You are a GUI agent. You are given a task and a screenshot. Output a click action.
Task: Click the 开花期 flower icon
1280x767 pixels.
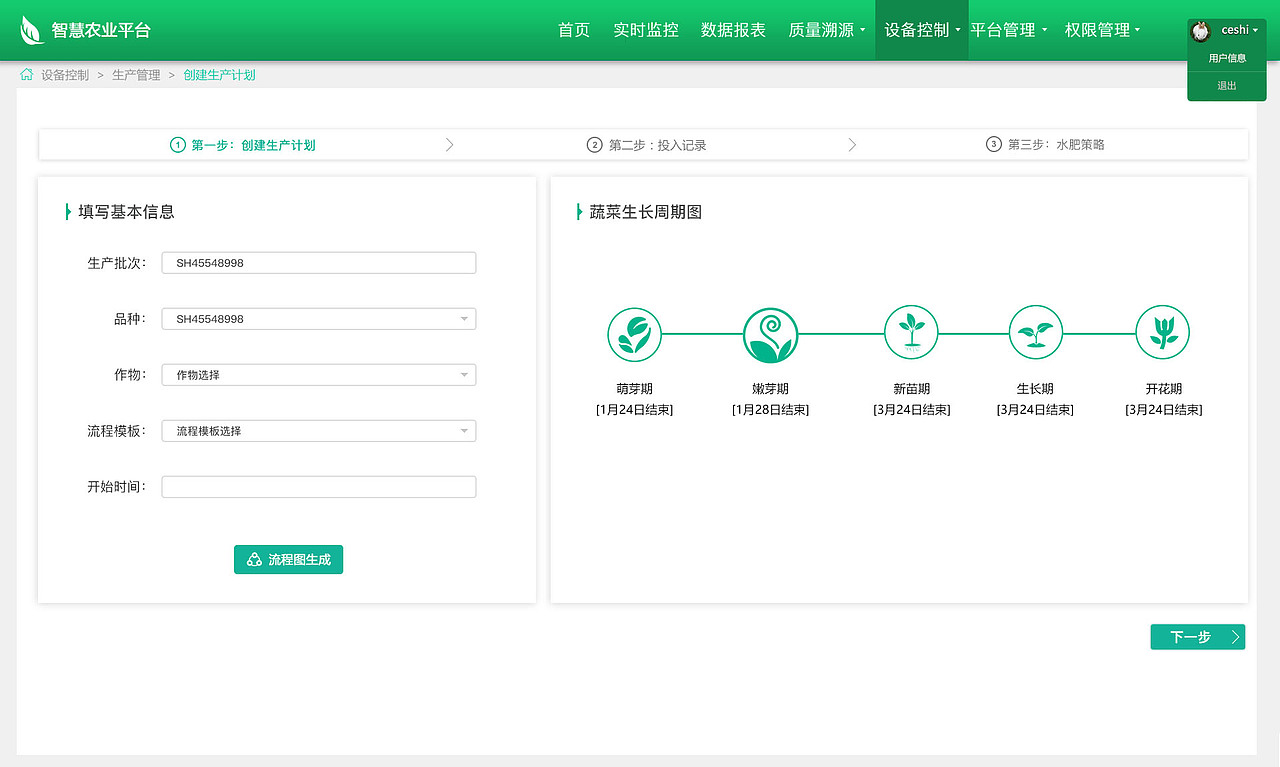(1163, 332)
